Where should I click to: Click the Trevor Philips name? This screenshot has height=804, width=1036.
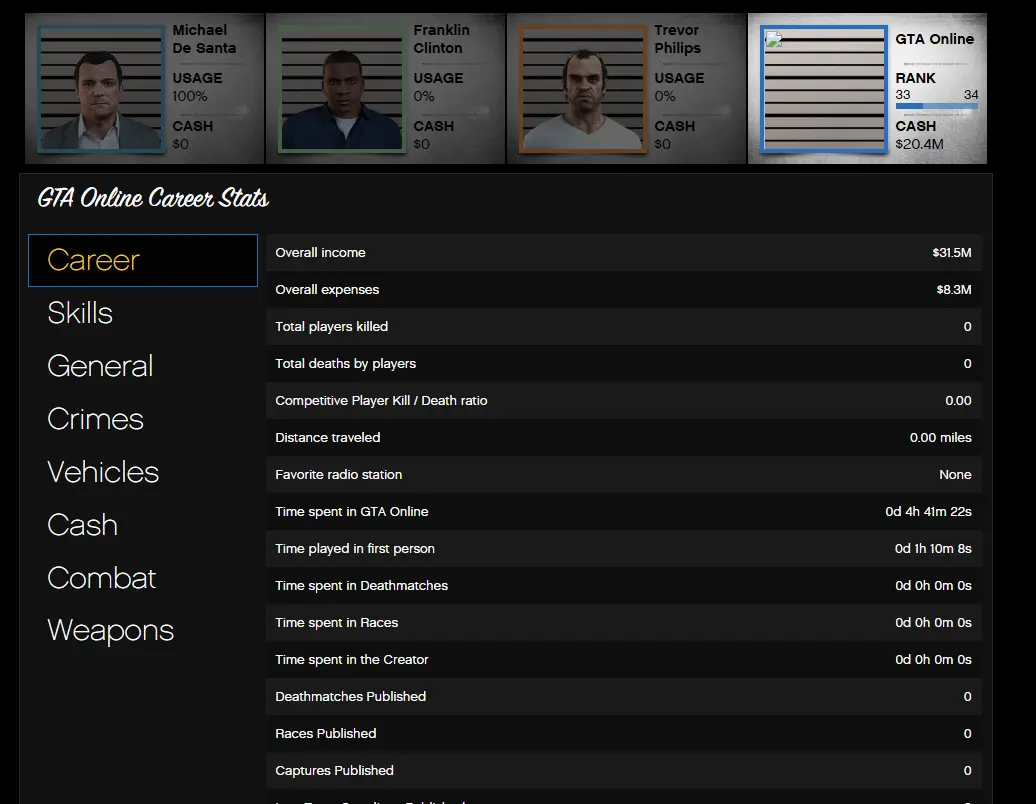pos(677,39)
